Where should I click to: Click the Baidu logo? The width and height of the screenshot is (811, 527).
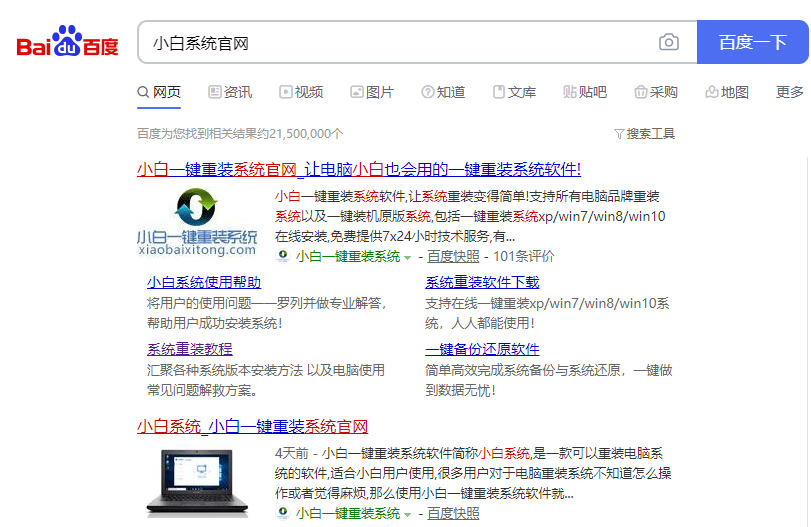[x=67, y=41]
